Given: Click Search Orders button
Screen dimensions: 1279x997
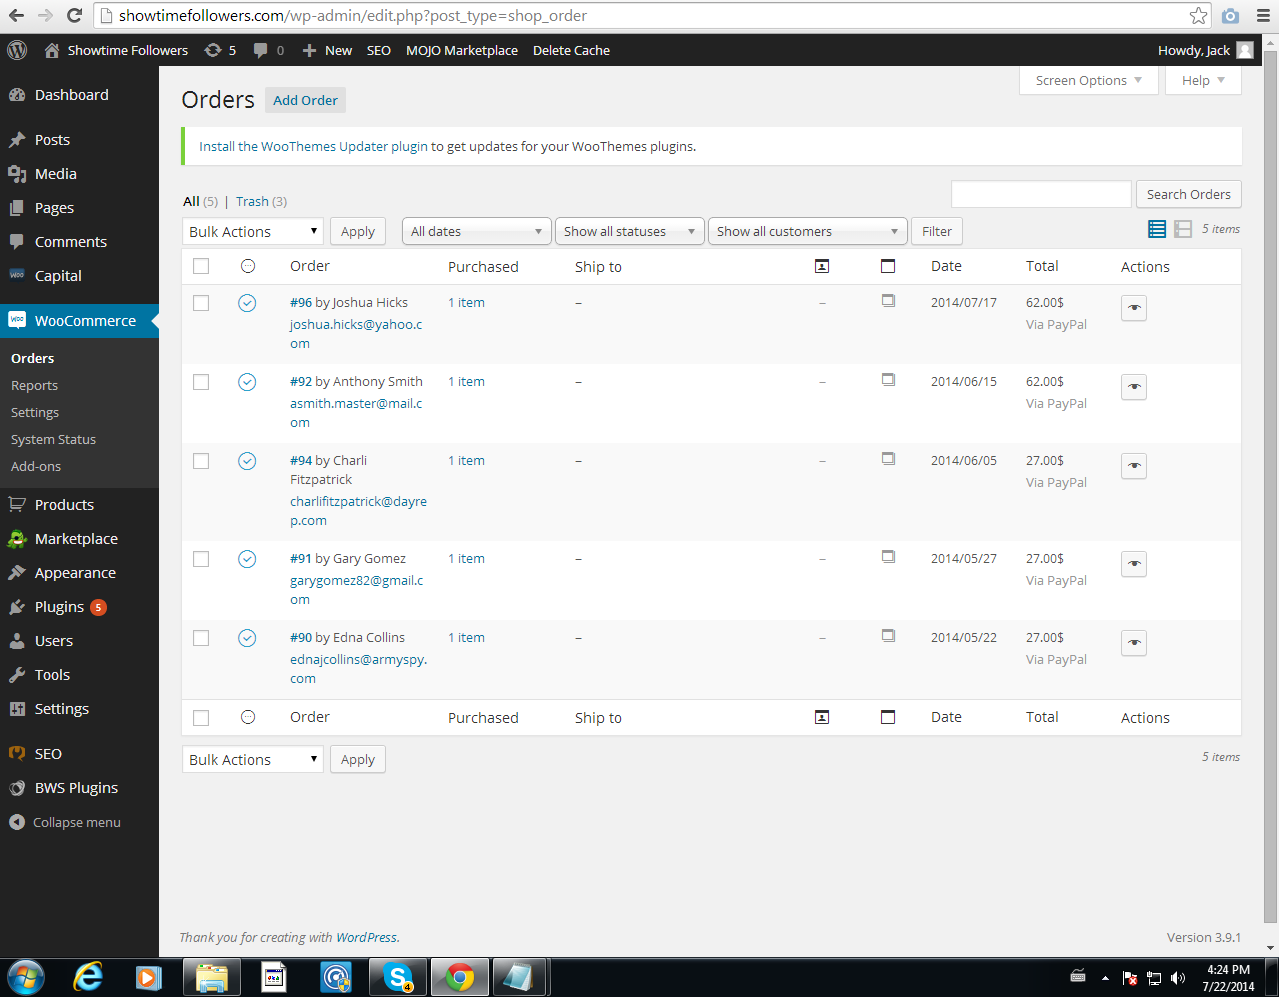Looking at the screenshot, I should click(x=1188, y=194).
